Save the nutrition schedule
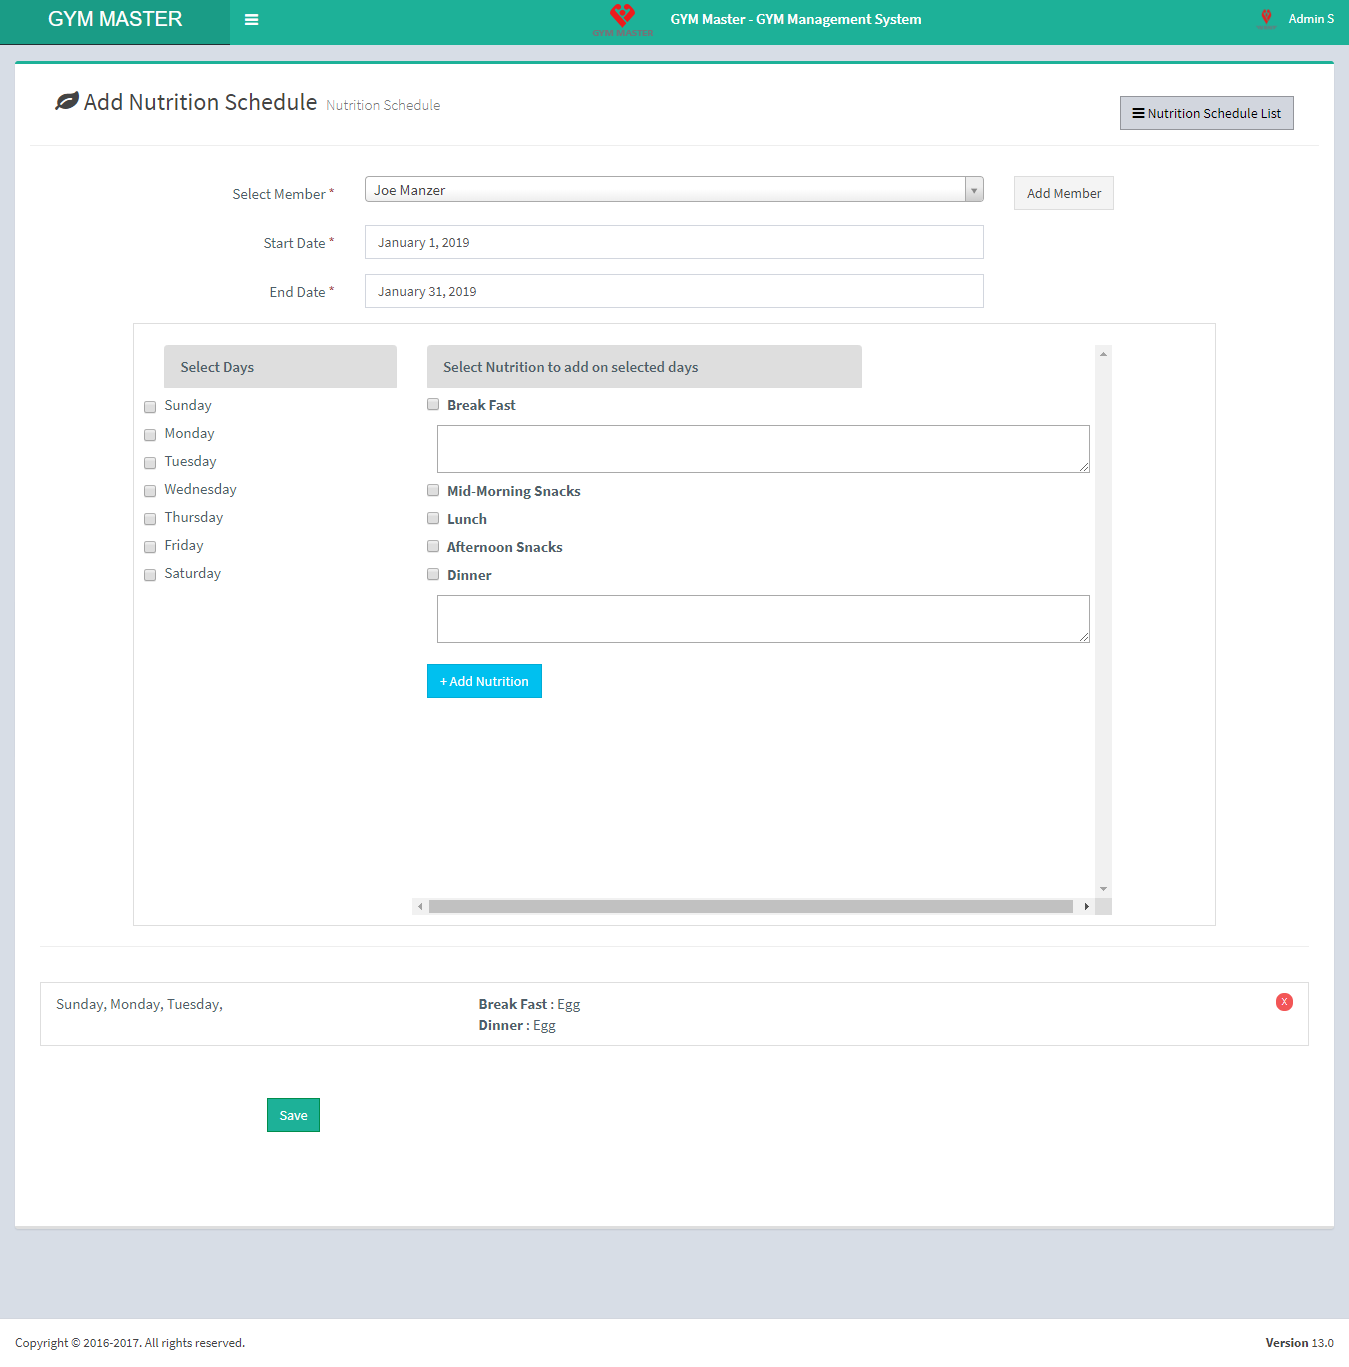1349x1367 pixels. coord(293,1115)
